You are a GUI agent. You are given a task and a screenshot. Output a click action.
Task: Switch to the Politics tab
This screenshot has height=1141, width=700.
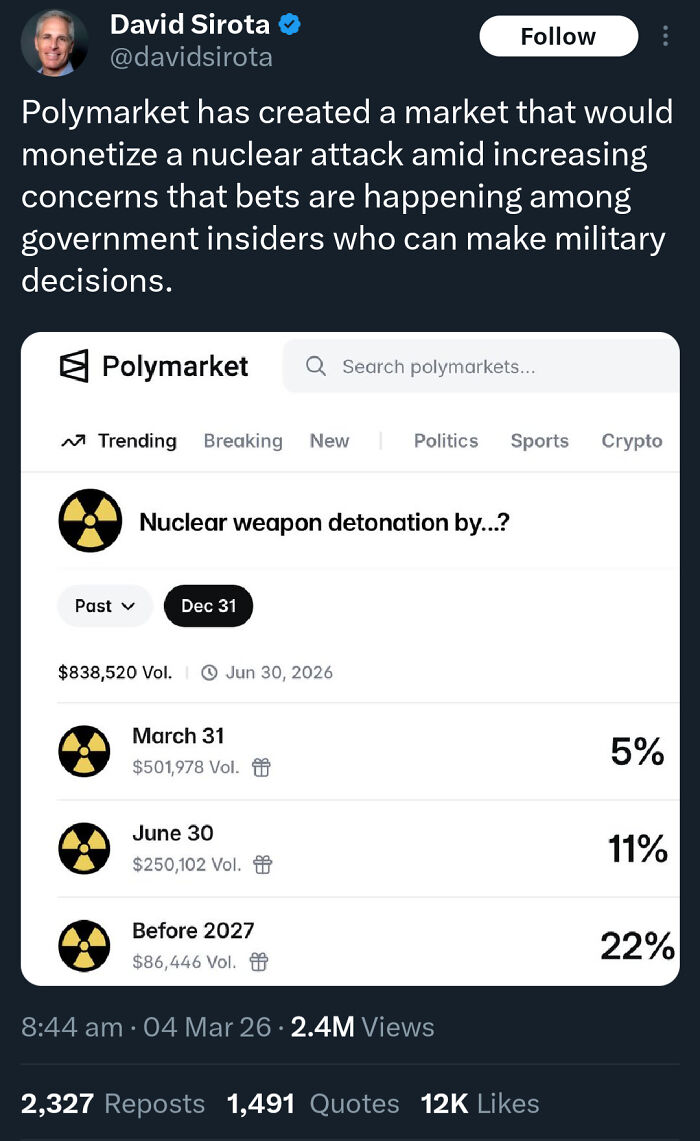(x=445, y=441)
